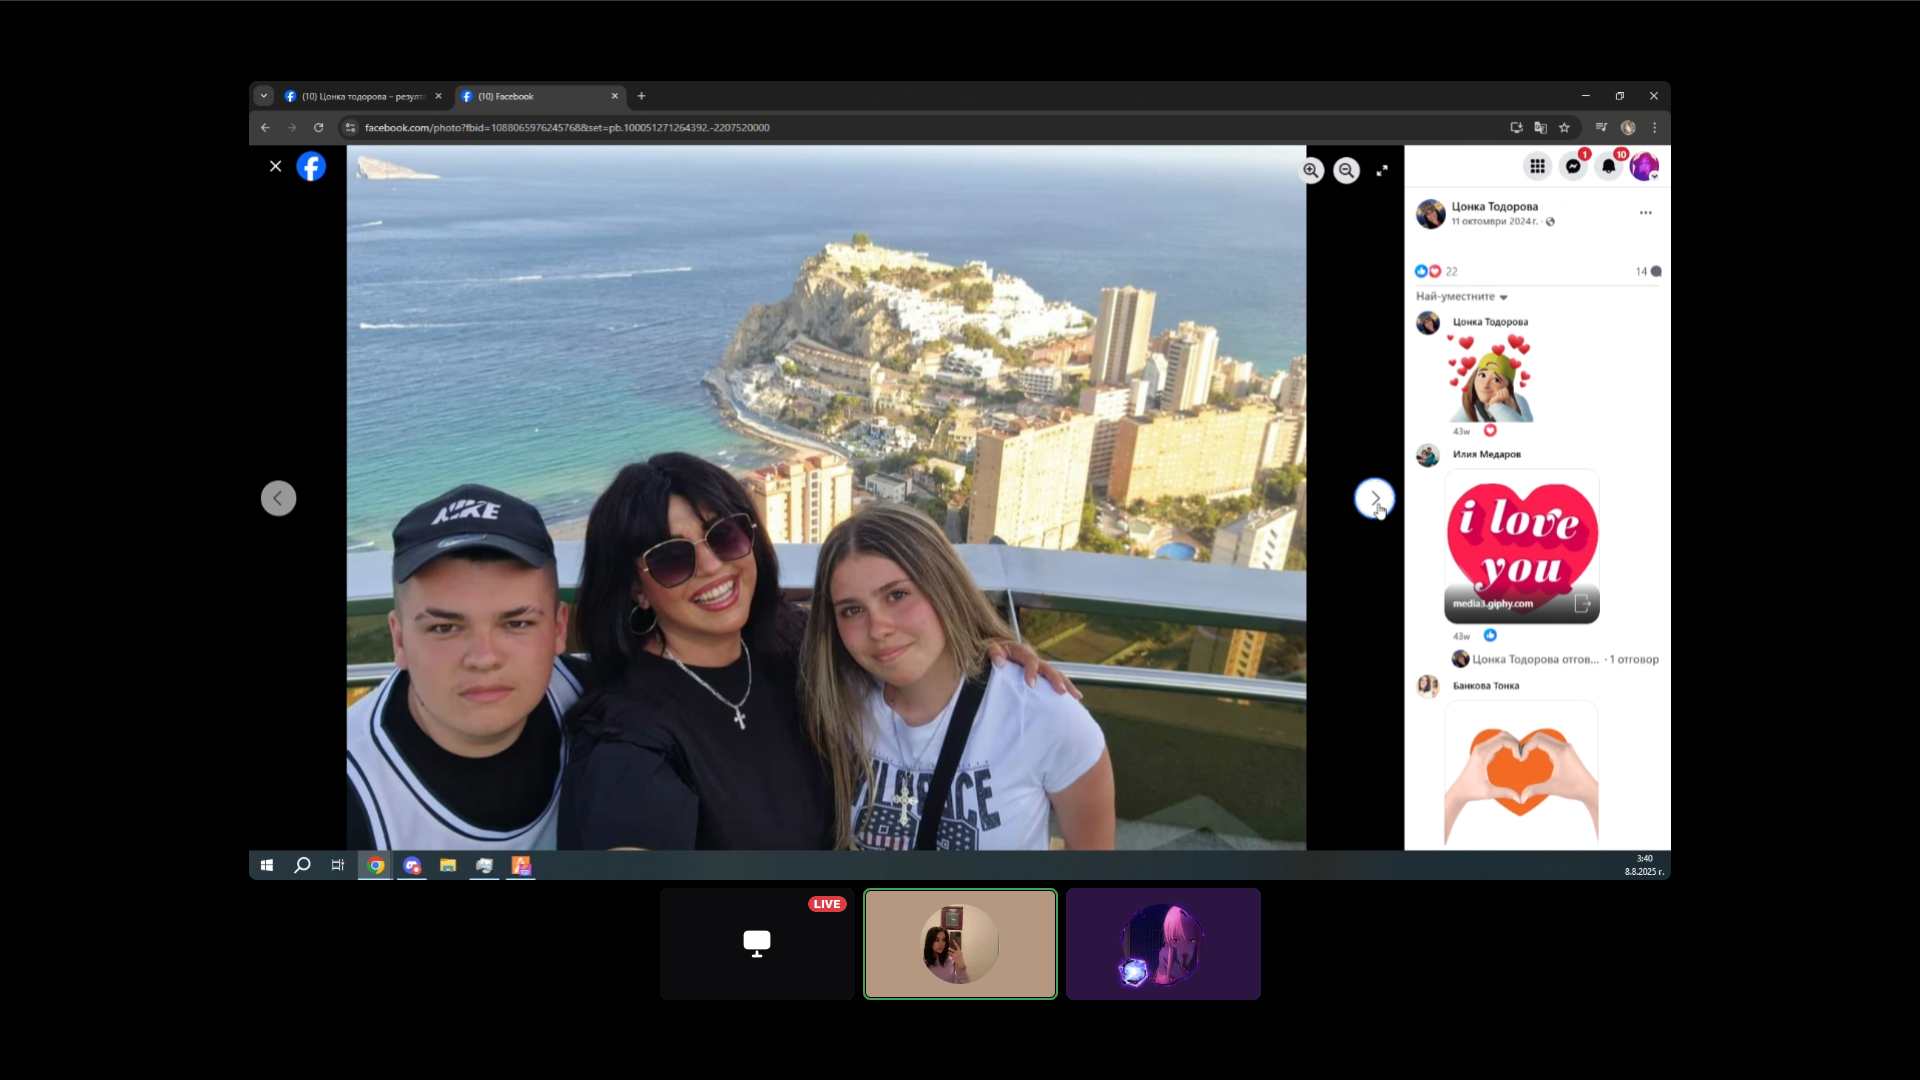Open Facebook notifications bell
Image resolution: width=1920 pixels, height=1080 pixels.
(x=1608, y=166)
